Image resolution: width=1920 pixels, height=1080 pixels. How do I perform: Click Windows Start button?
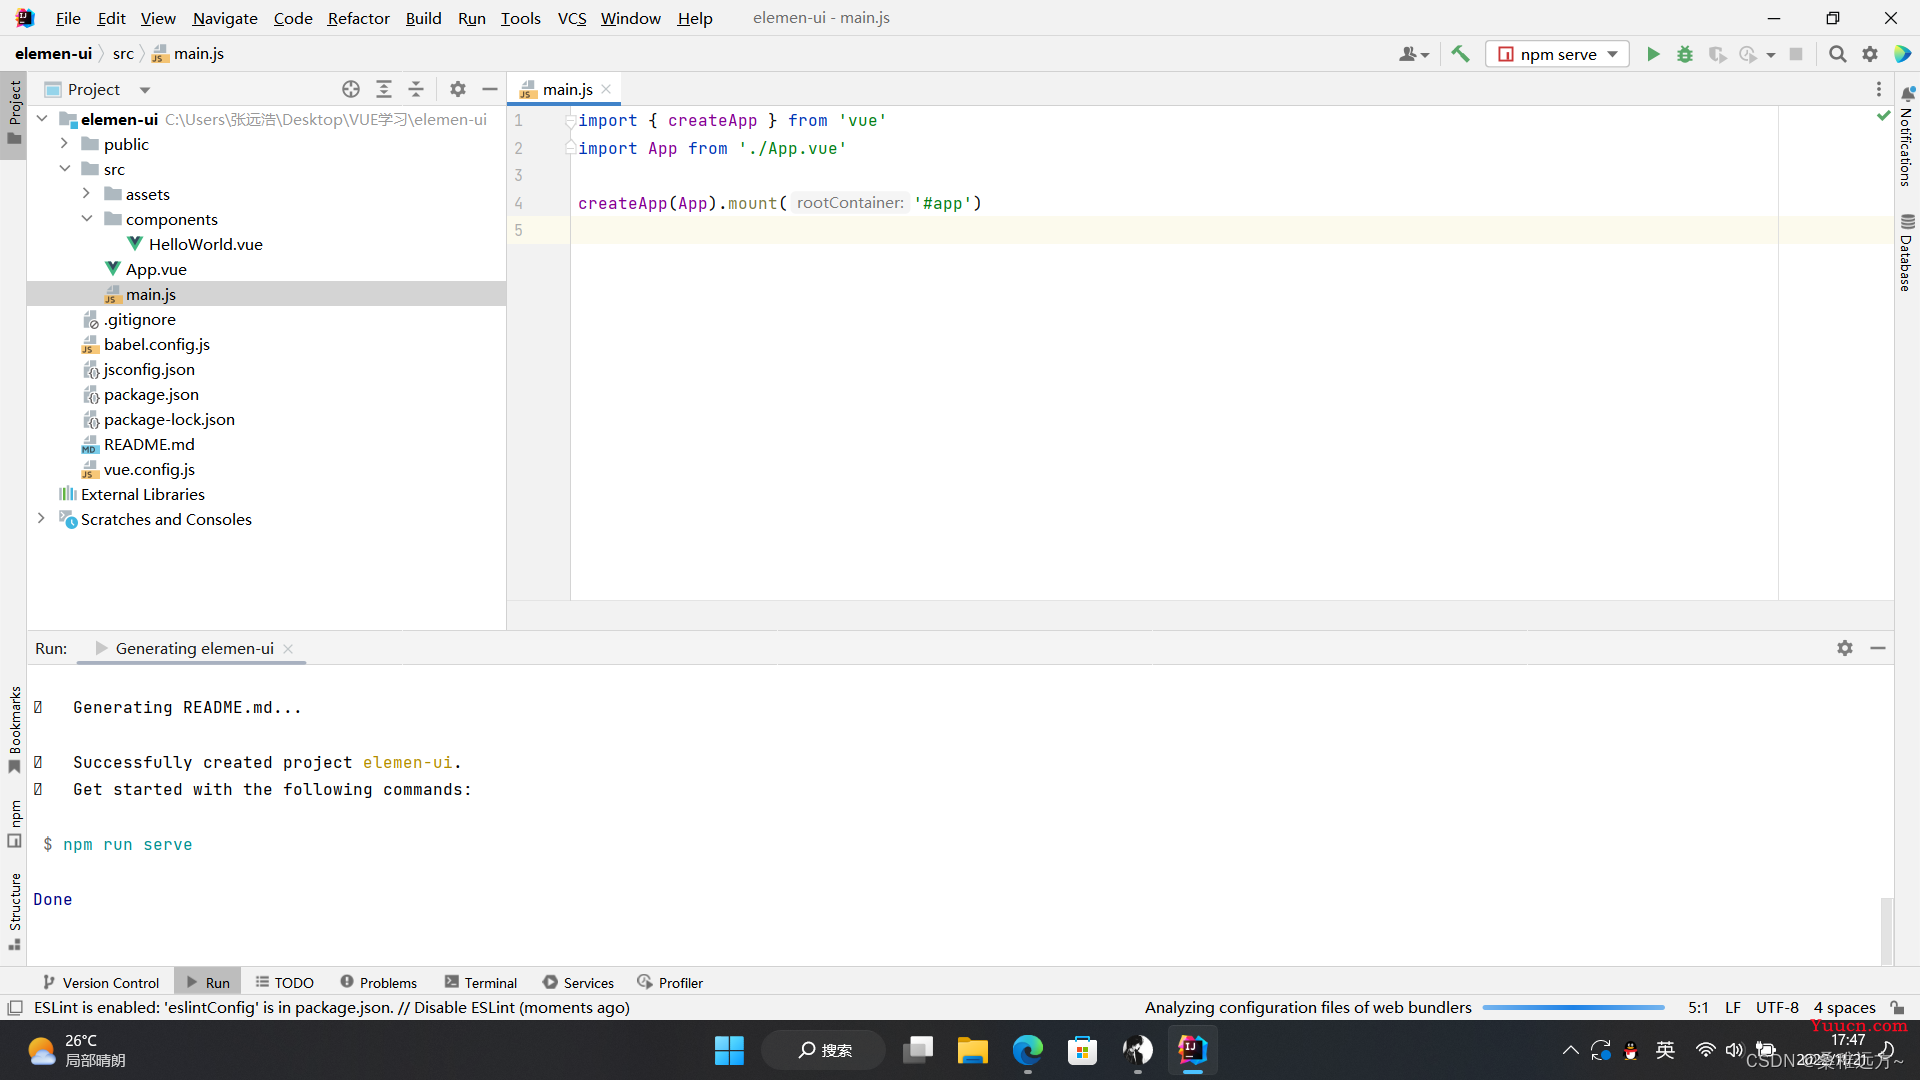point(729,1050)
